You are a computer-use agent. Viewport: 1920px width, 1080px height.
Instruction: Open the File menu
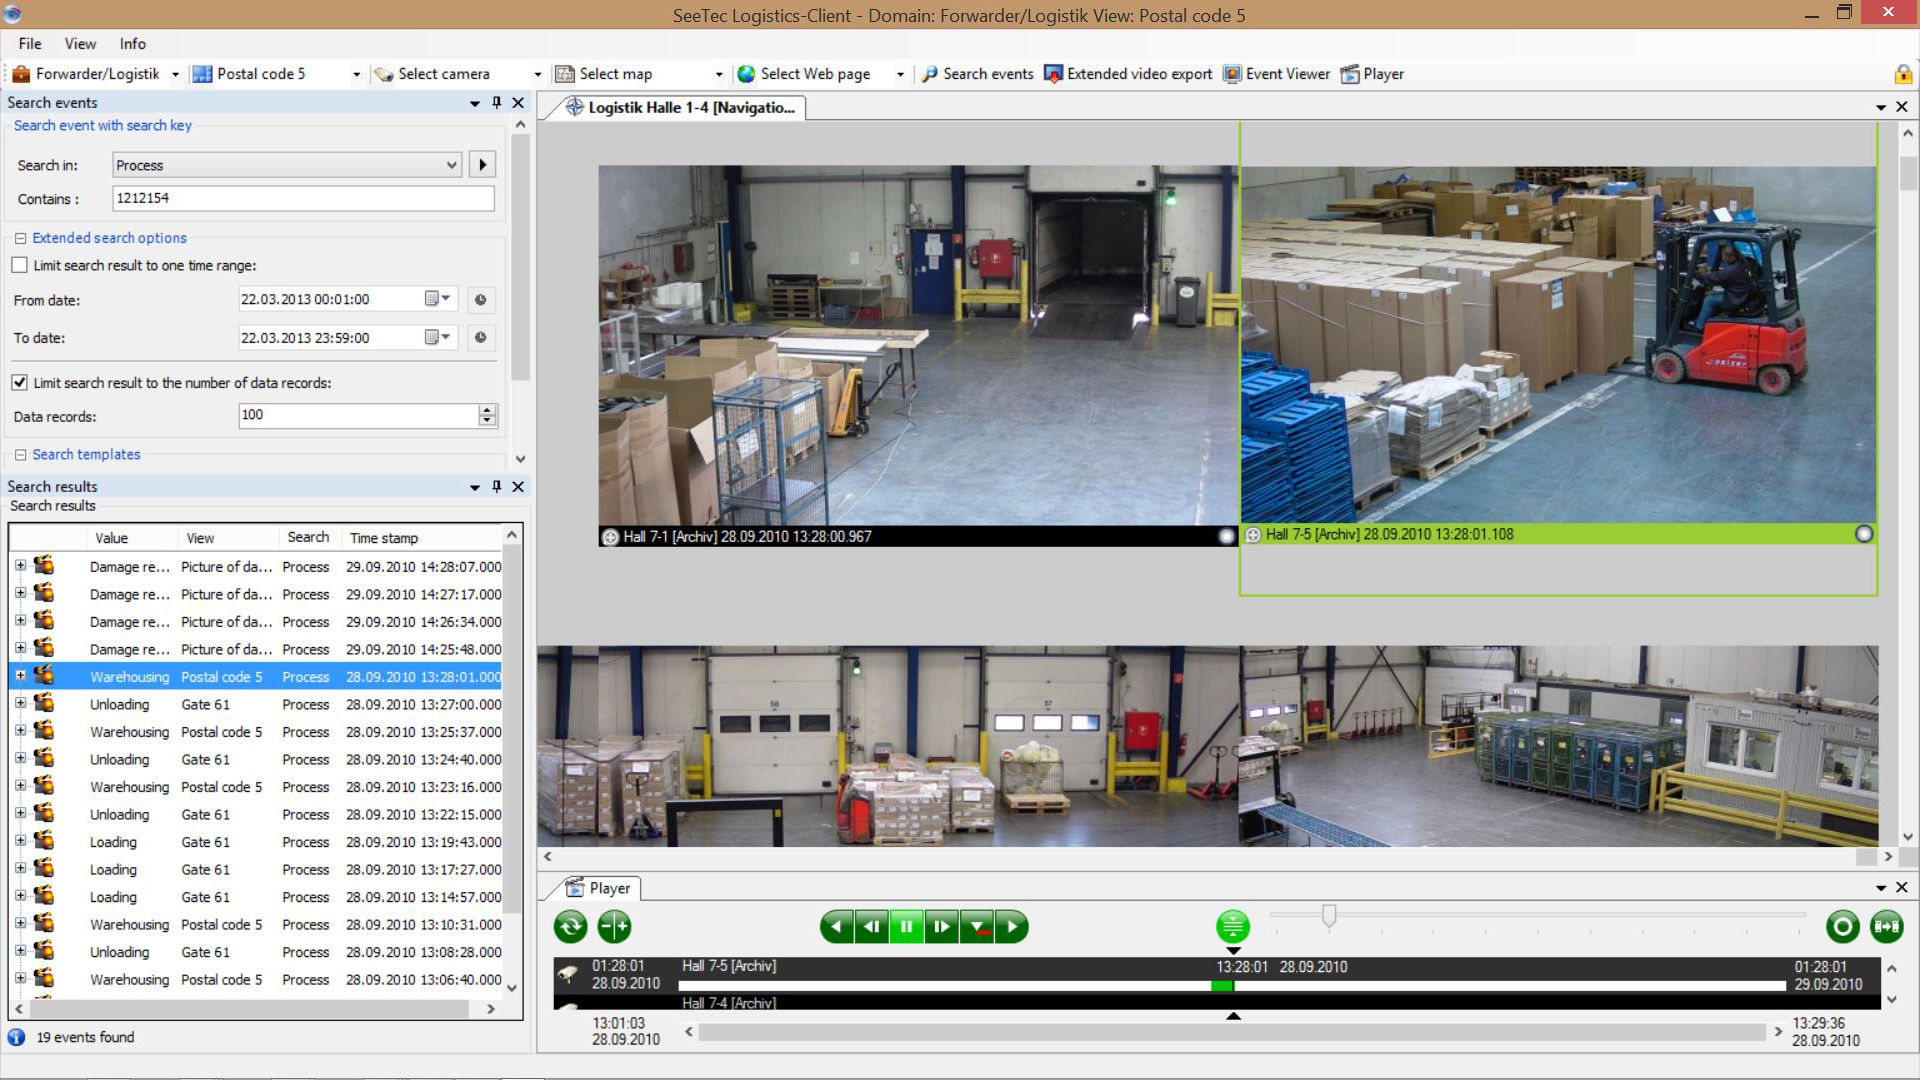[30, 44]
